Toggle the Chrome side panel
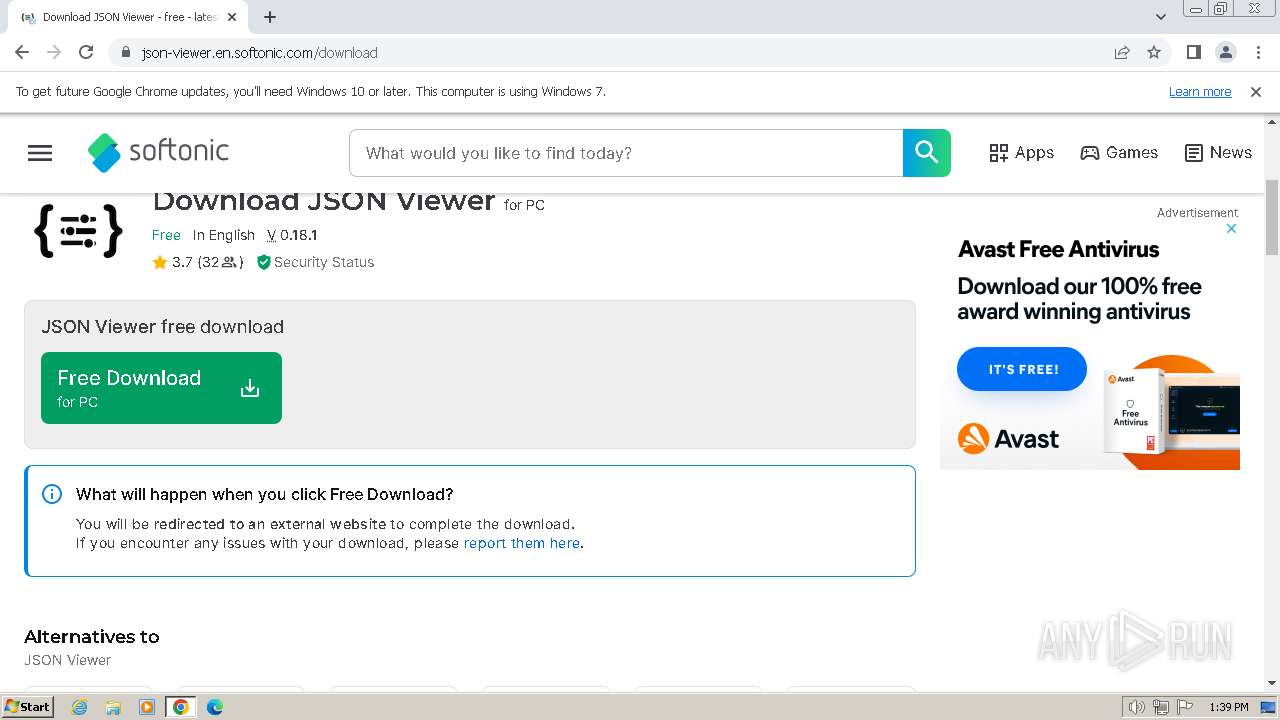Image resolution: width=1280 pixels, height=720 pixels. tap(1194, 53)
